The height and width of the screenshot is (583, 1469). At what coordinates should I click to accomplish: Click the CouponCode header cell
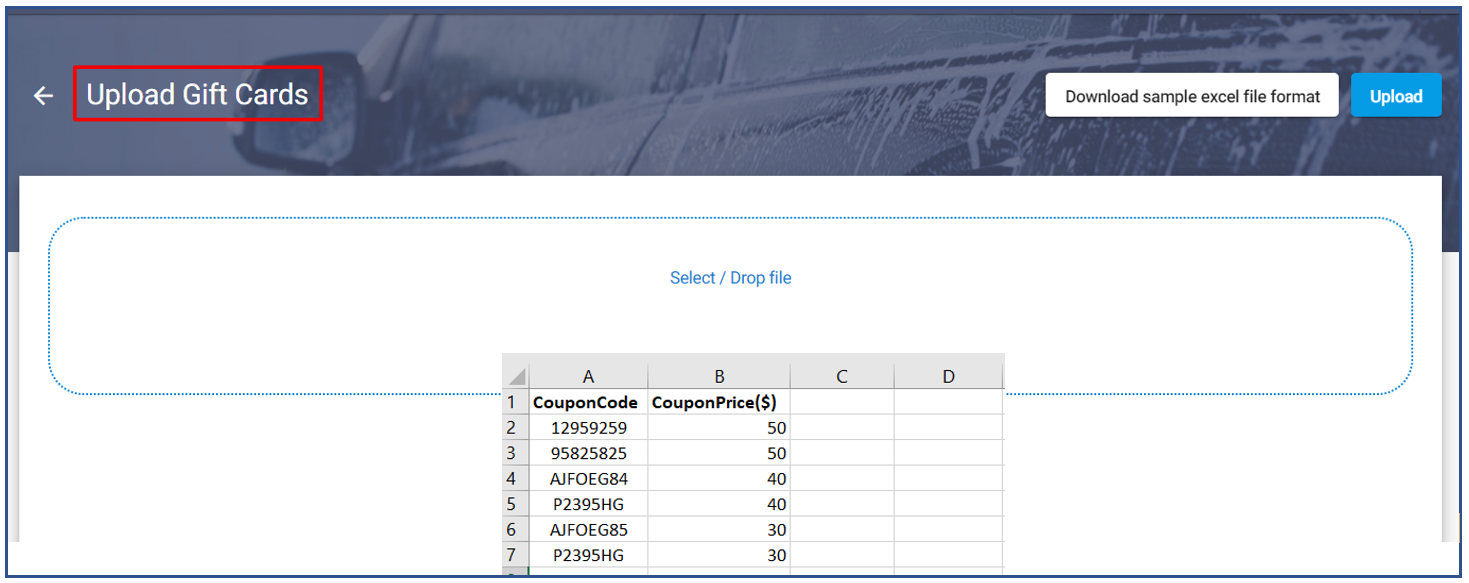[x=586, y=403]
